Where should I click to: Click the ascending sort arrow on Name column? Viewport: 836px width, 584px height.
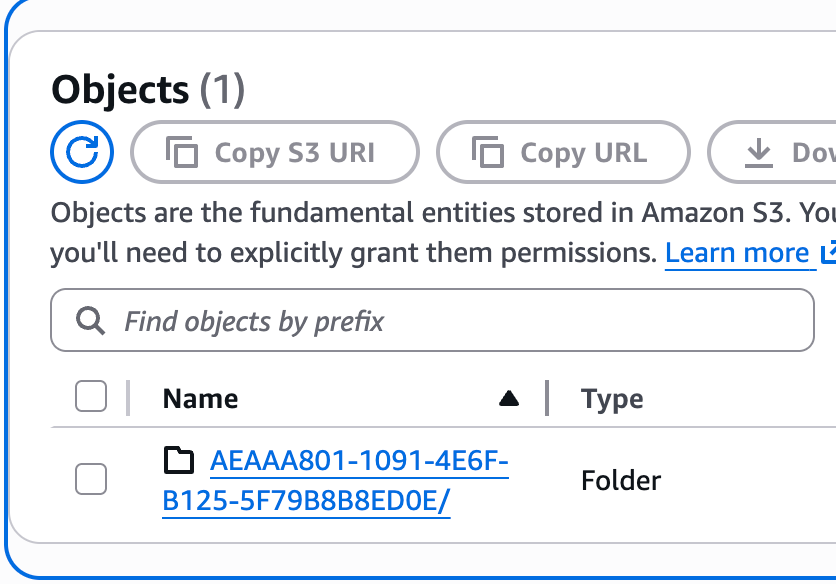(509, 399)
